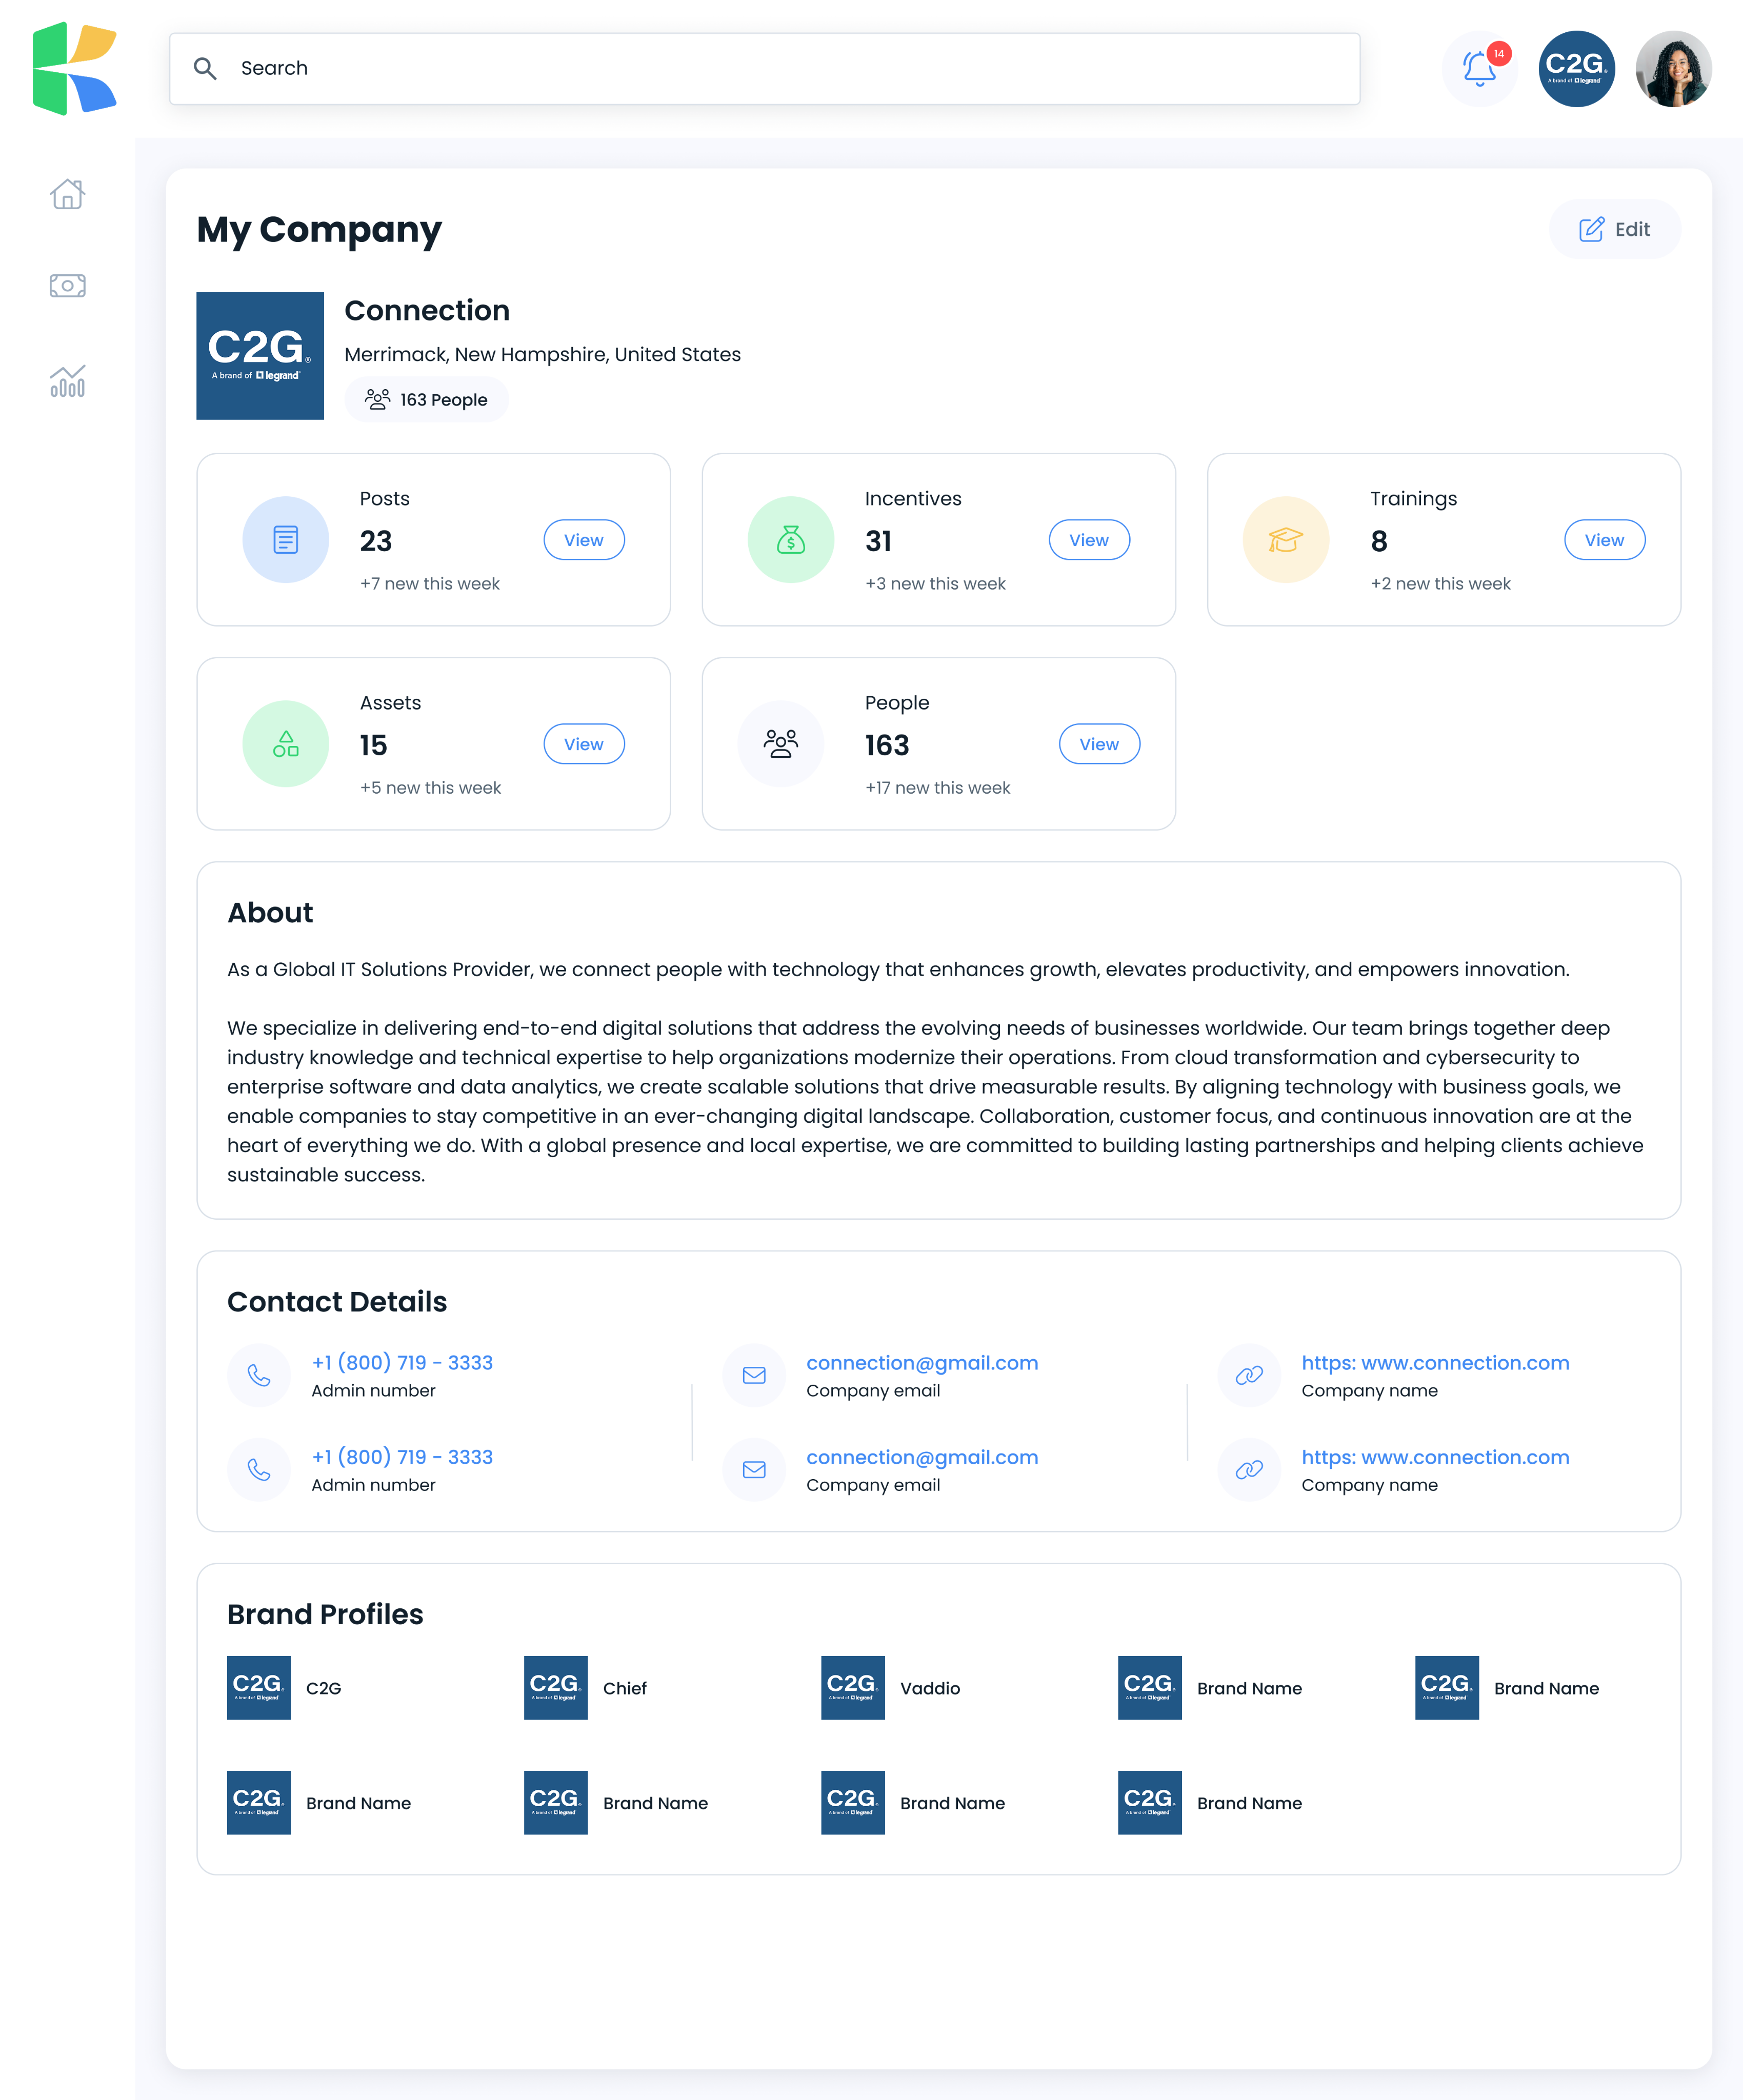Image resolution: width=1743 pixels, height=2100 pixels.
Task: View People card
Action: [x=1100, y=744]
